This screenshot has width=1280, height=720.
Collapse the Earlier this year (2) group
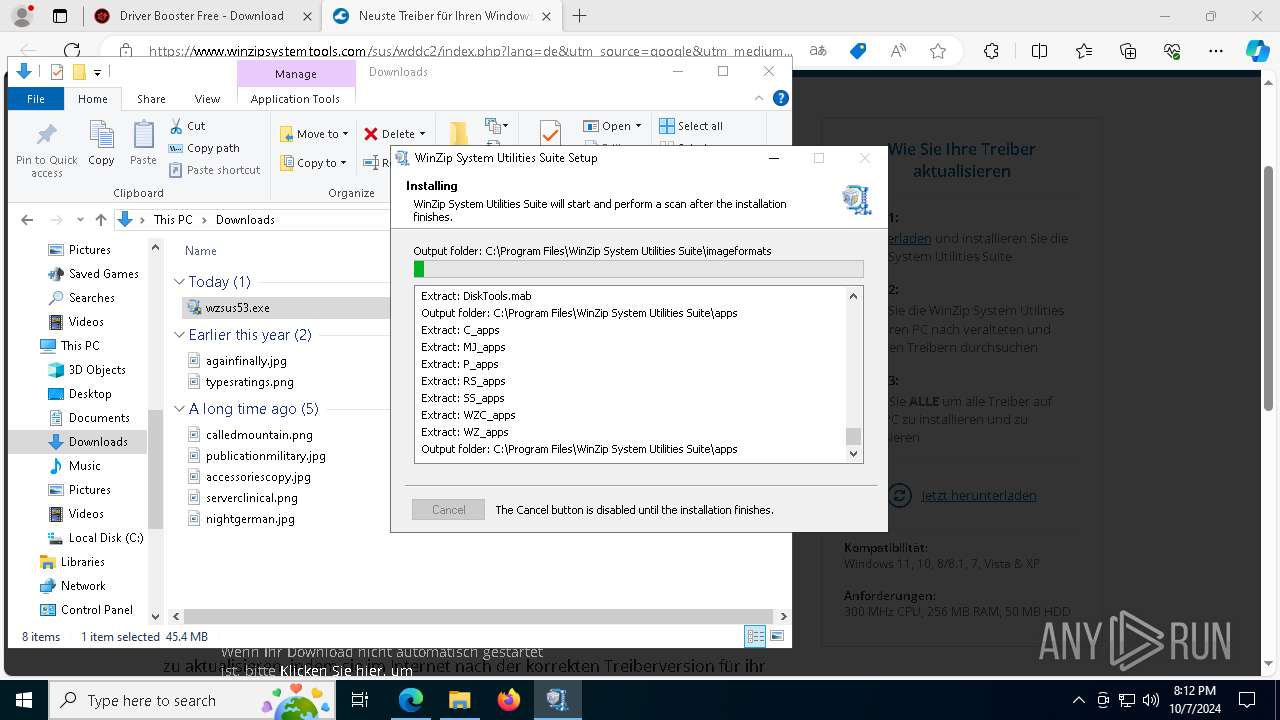tap(179, 335)
